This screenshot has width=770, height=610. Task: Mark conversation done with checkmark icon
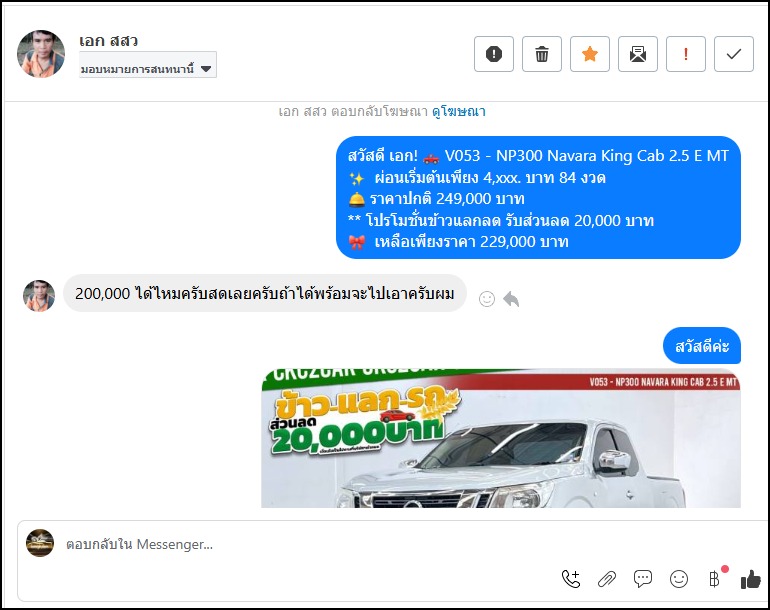tap(734, 54)
